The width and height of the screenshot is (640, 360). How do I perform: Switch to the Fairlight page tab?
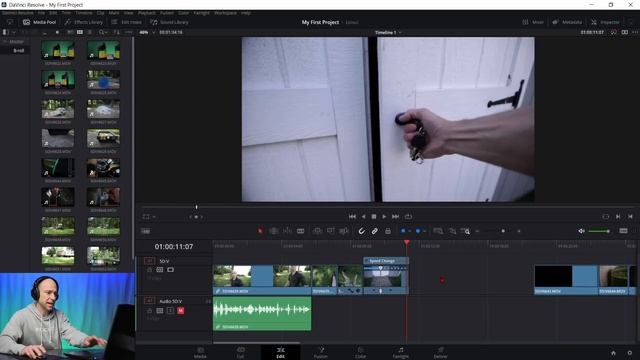[x=401, y=353]
